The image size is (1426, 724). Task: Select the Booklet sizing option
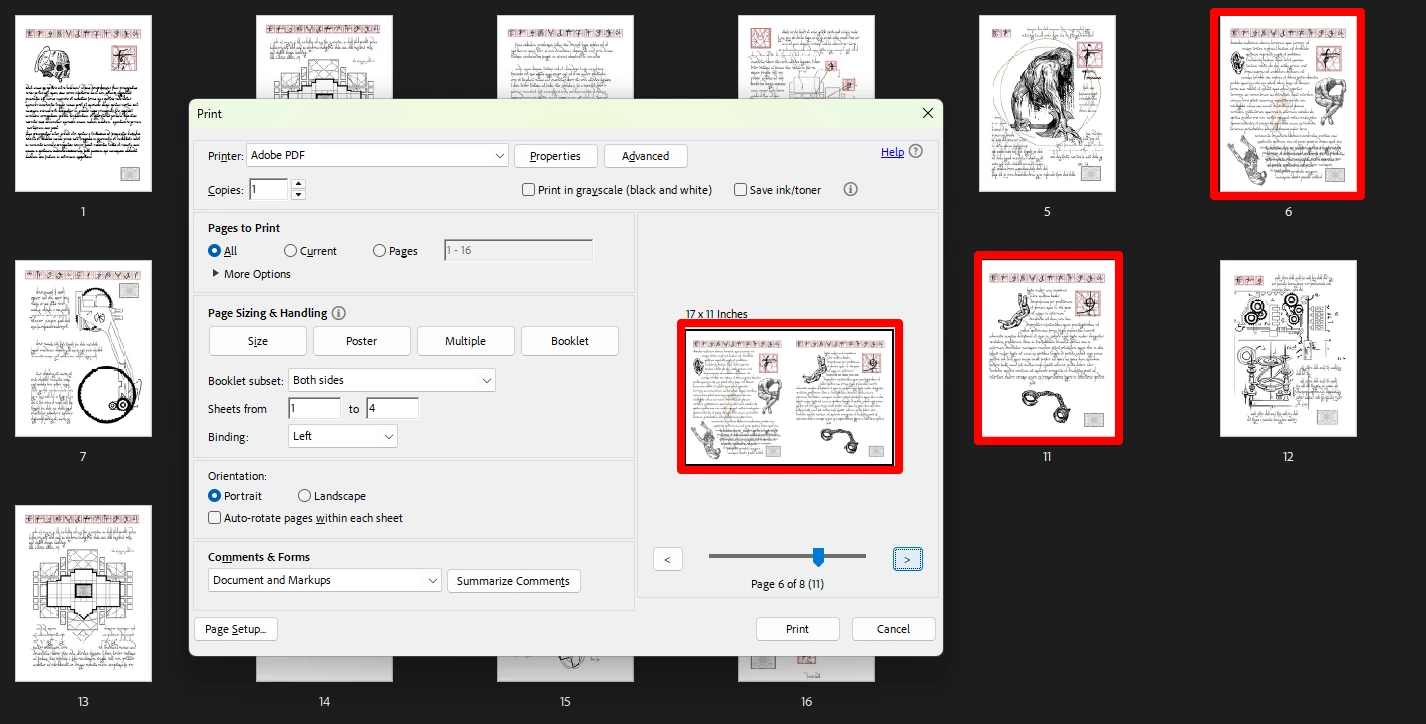pyautogui.click(x=570, y=341)
